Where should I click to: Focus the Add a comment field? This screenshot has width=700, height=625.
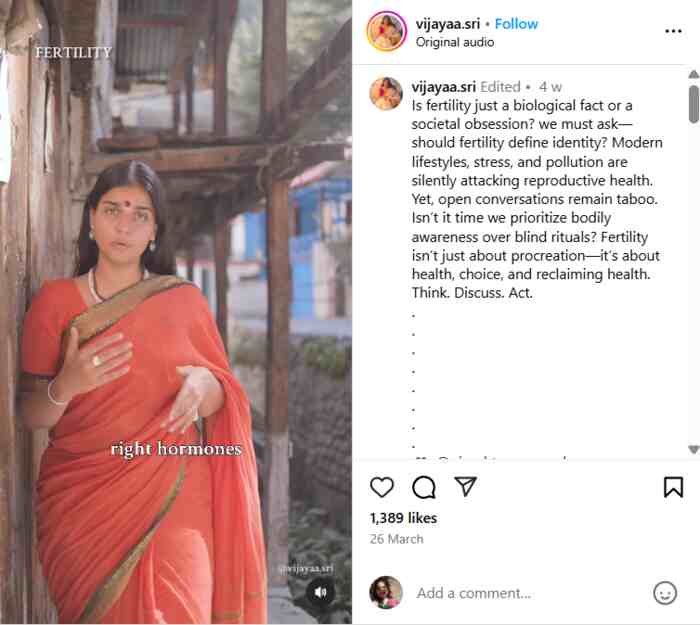530,593
